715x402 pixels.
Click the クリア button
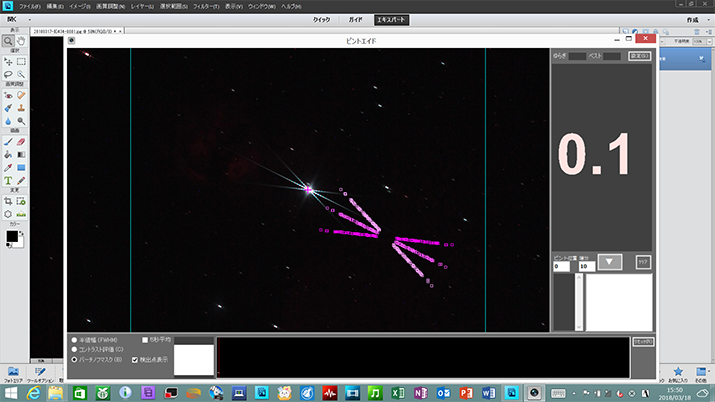[643, 260]
